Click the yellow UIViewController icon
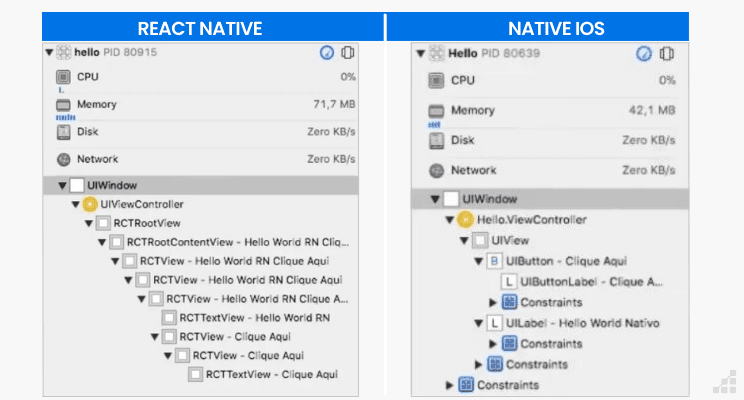The height and width of the screenshot is (400, 744). [89, 204]
